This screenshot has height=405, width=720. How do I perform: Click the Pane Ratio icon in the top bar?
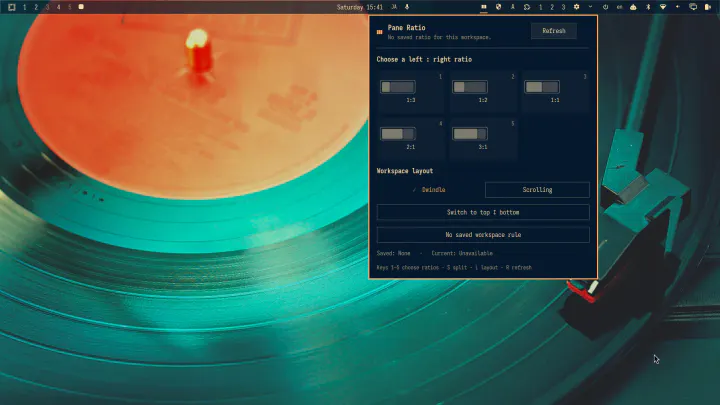coord(484,7)
